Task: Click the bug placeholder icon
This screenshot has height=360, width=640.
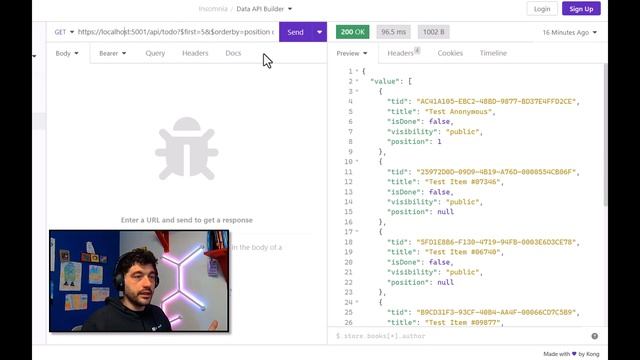Action: [x=187, y=149]
